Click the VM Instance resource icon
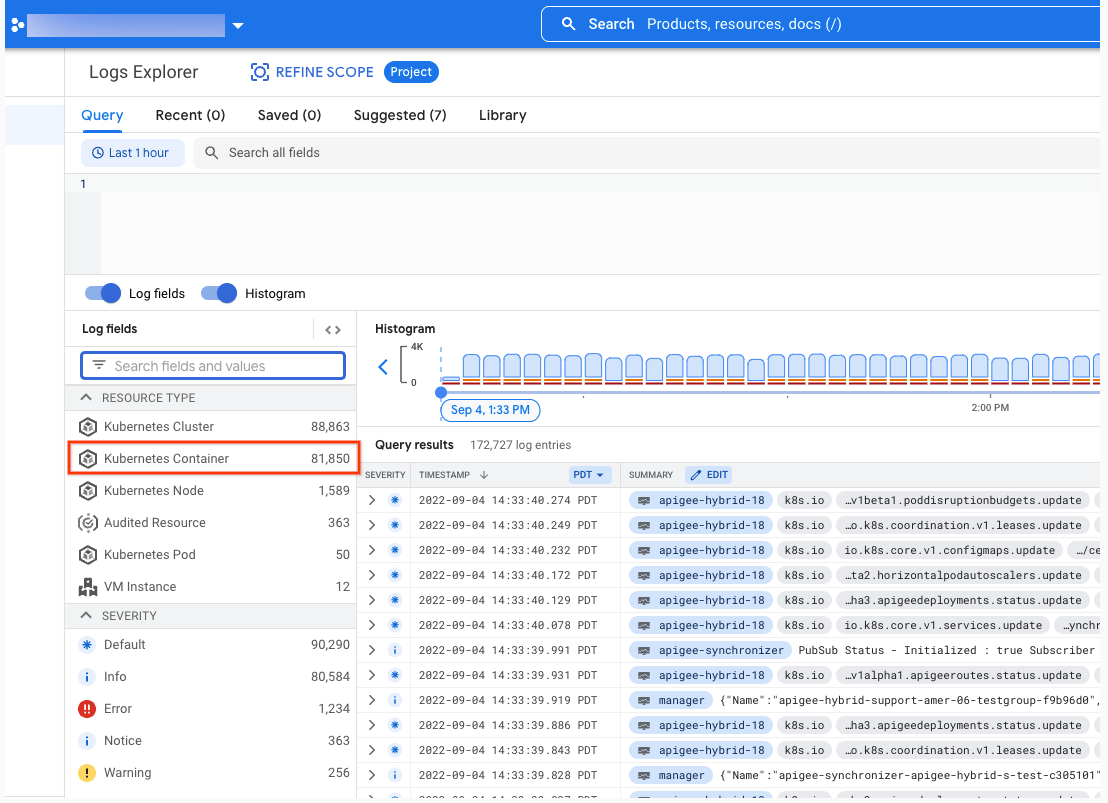This screenshot has height=803, width=1108. pyautogui.click(x=88, y=587)
